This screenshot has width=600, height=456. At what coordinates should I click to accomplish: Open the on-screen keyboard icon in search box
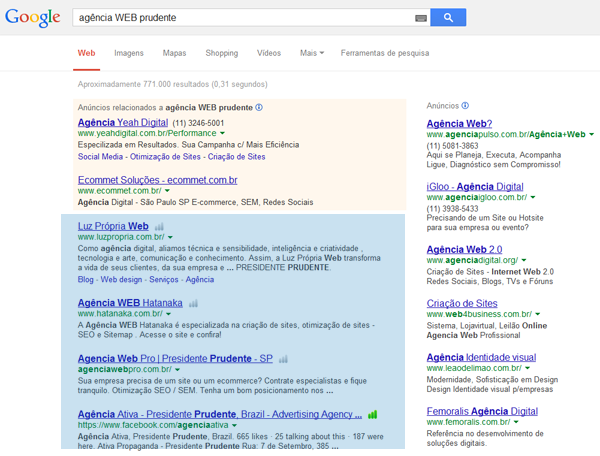point(421,18)
